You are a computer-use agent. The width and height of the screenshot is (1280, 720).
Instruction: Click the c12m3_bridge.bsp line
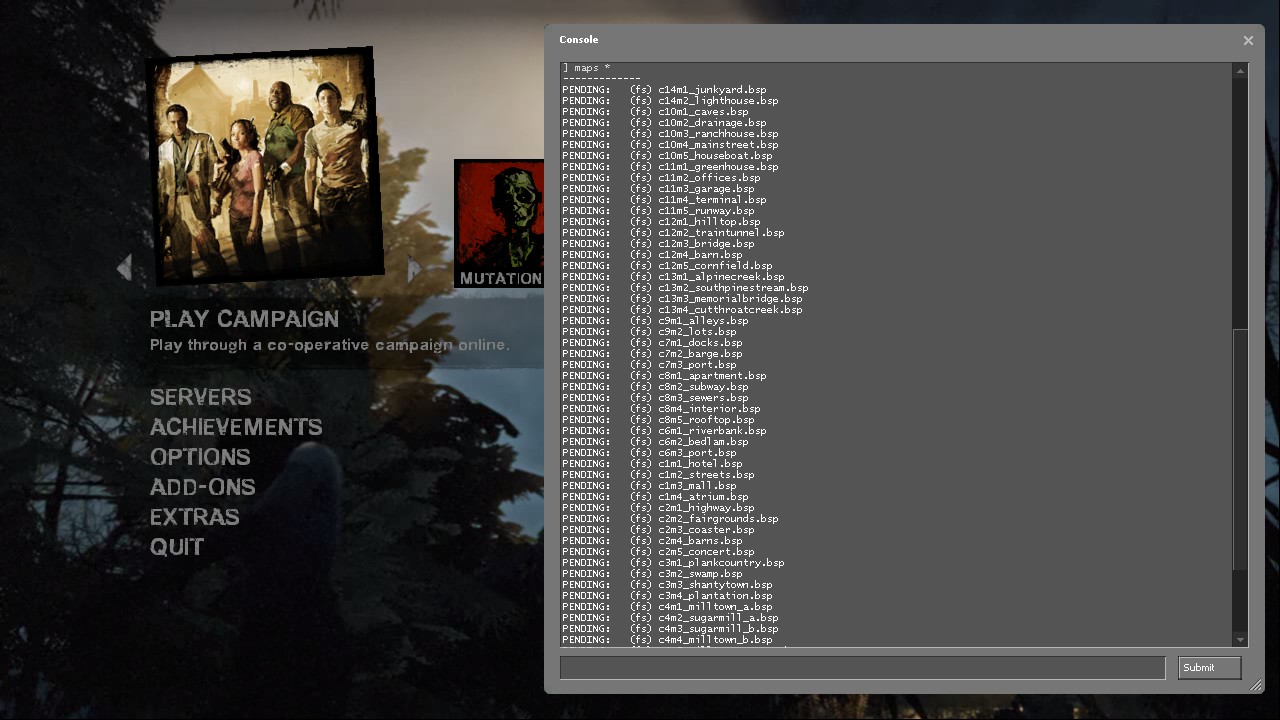(658, 244)
